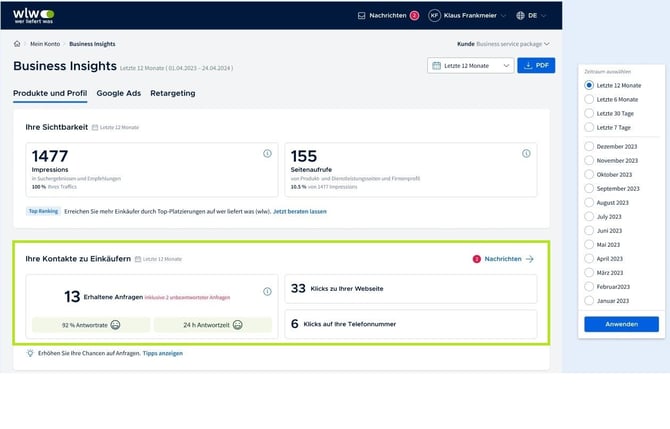
Task: Click the Zeitraum auswählen heading
Action: (x=608, y=72)
